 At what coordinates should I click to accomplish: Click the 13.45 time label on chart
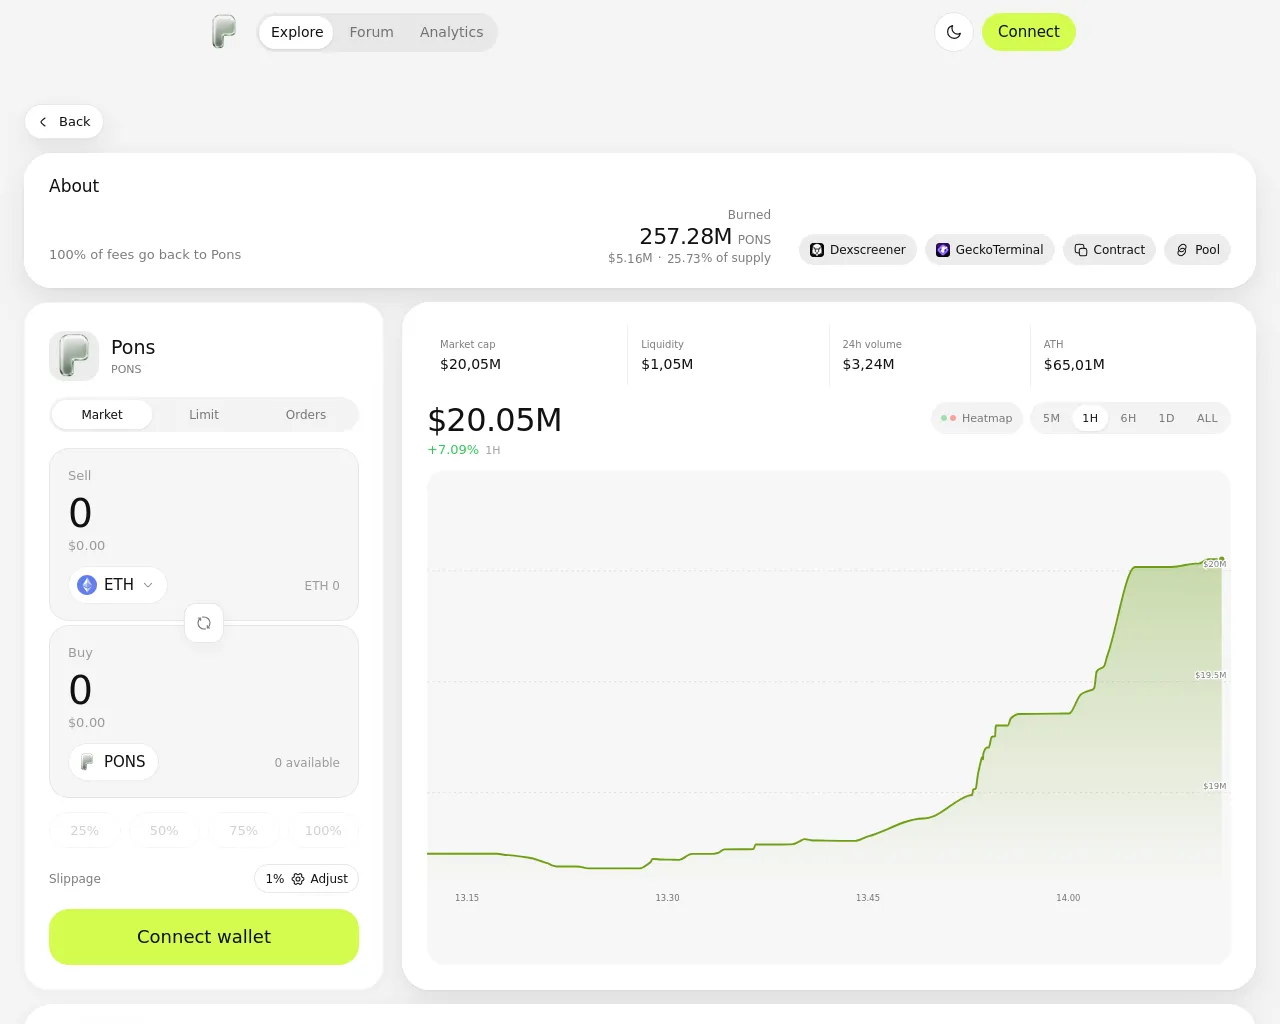coord(868,898)
